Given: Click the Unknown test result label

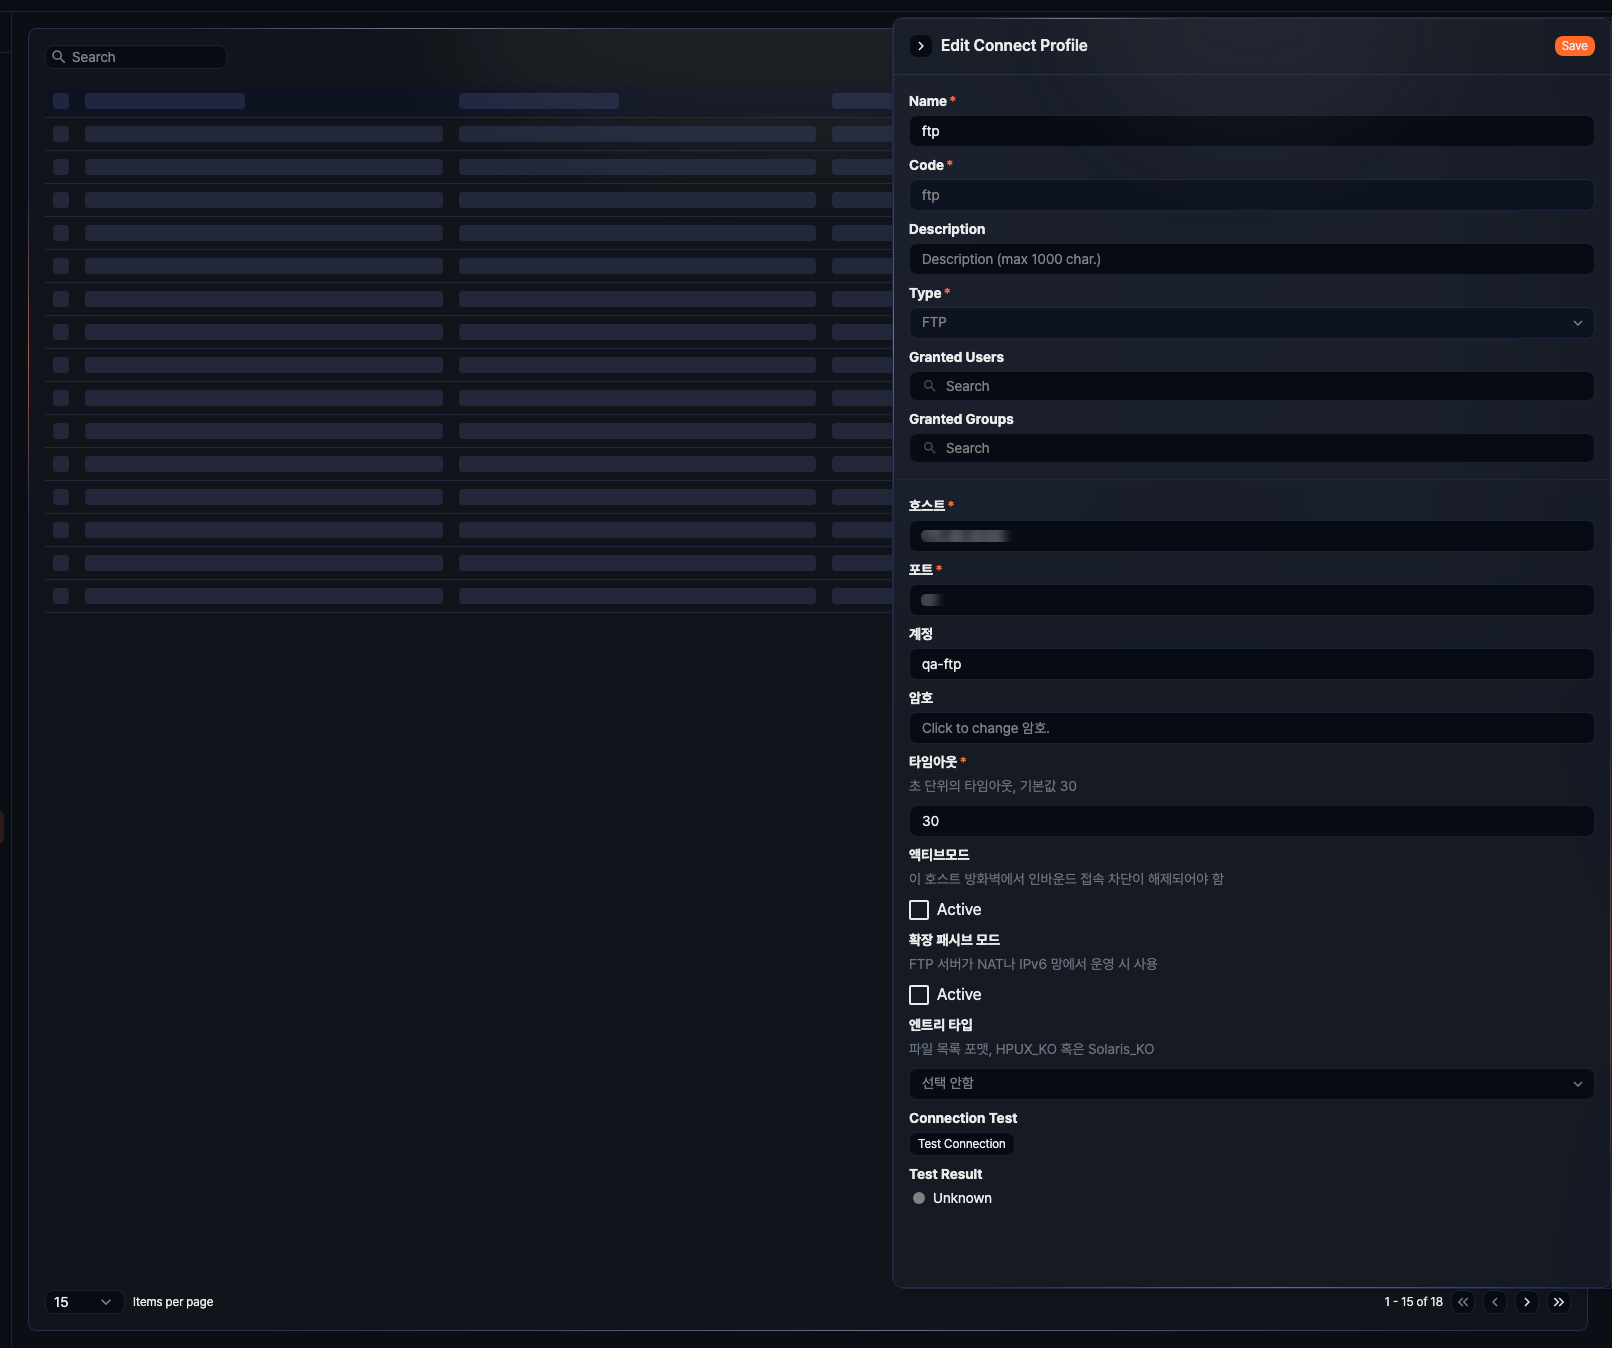Looking at the screenshot, I should tap(962, 1197).
